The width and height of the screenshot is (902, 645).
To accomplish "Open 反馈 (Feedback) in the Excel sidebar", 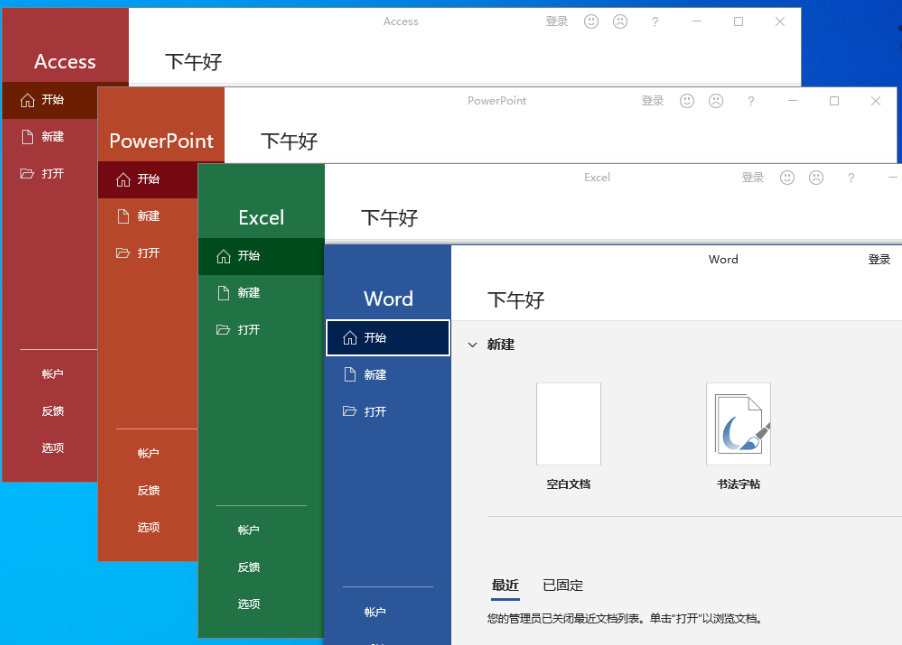I will tap(249, 567).
